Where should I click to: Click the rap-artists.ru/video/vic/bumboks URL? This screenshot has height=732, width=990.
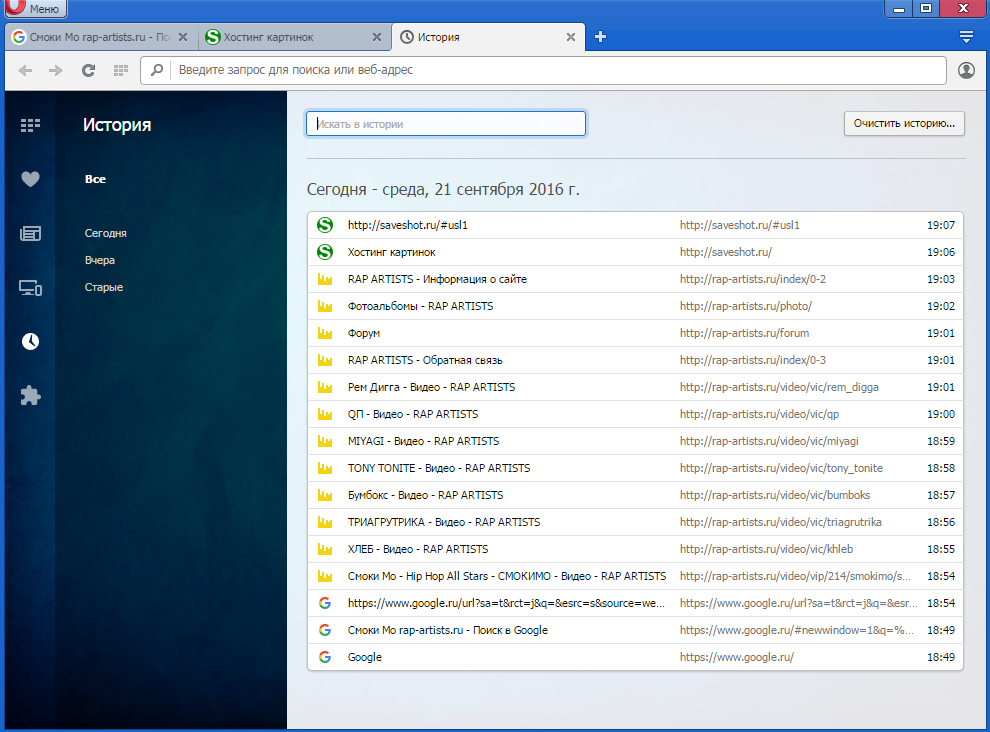pyautogui.click(x=775, y=495)
